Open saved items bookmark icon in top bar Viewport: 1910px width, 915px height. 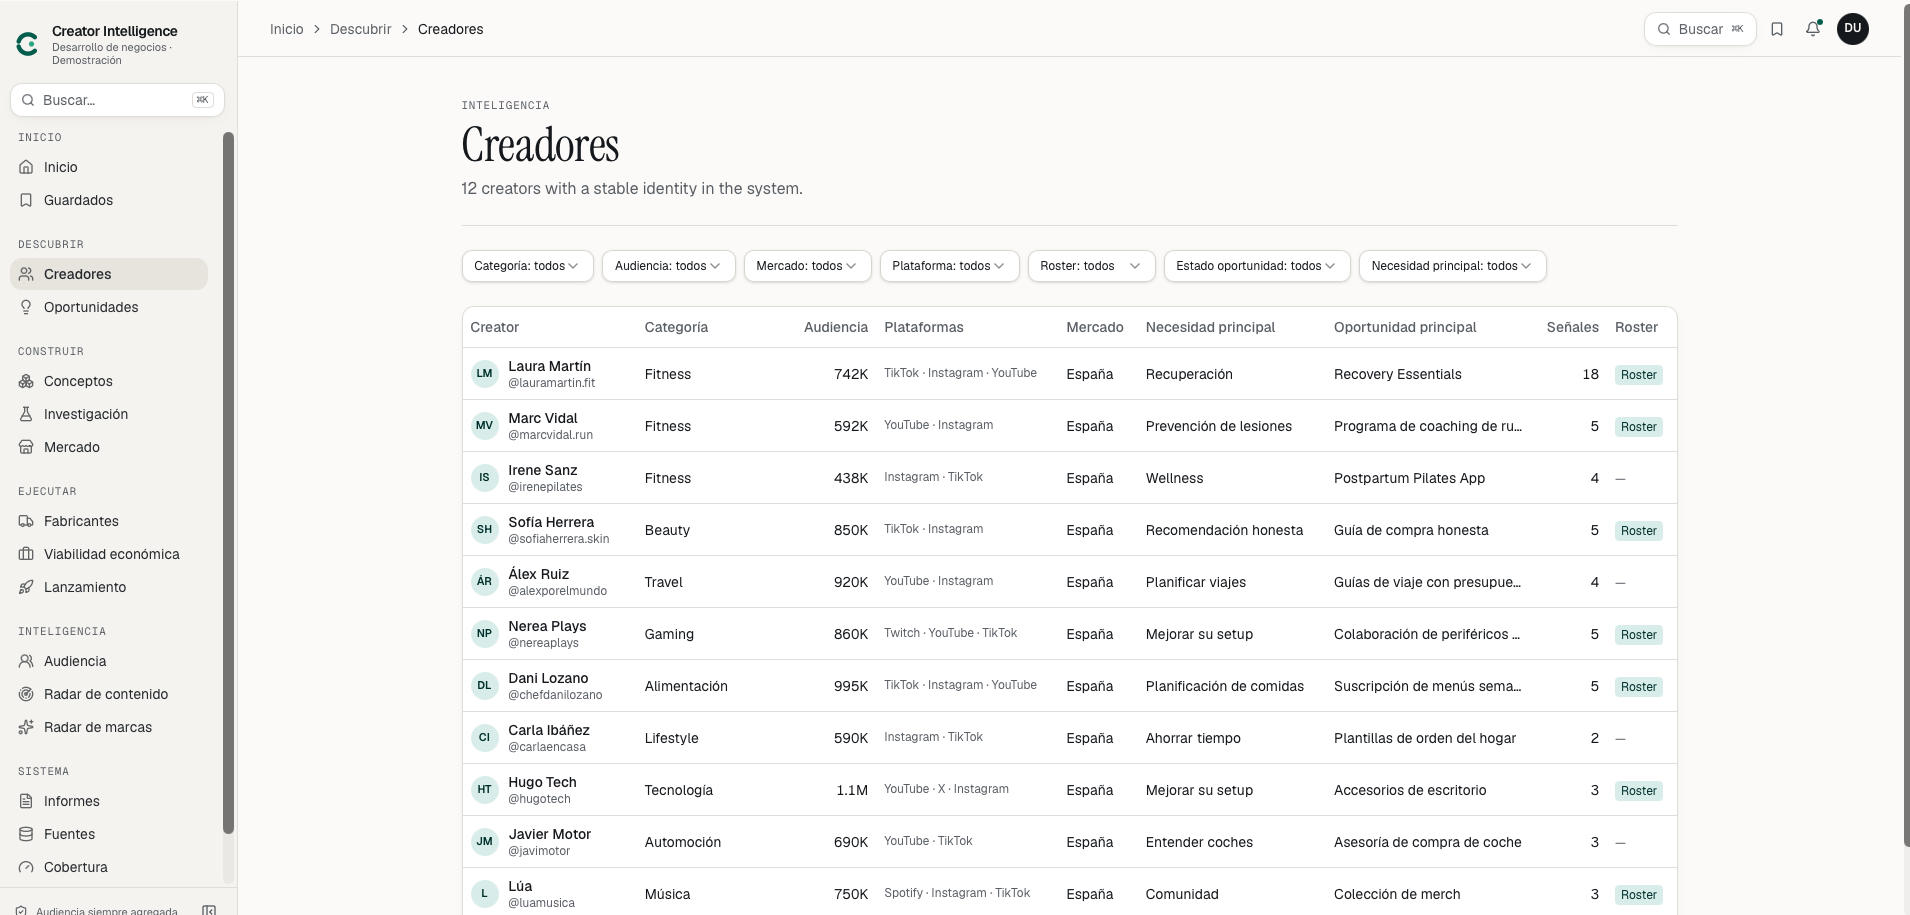click(x=1777, y=29)
